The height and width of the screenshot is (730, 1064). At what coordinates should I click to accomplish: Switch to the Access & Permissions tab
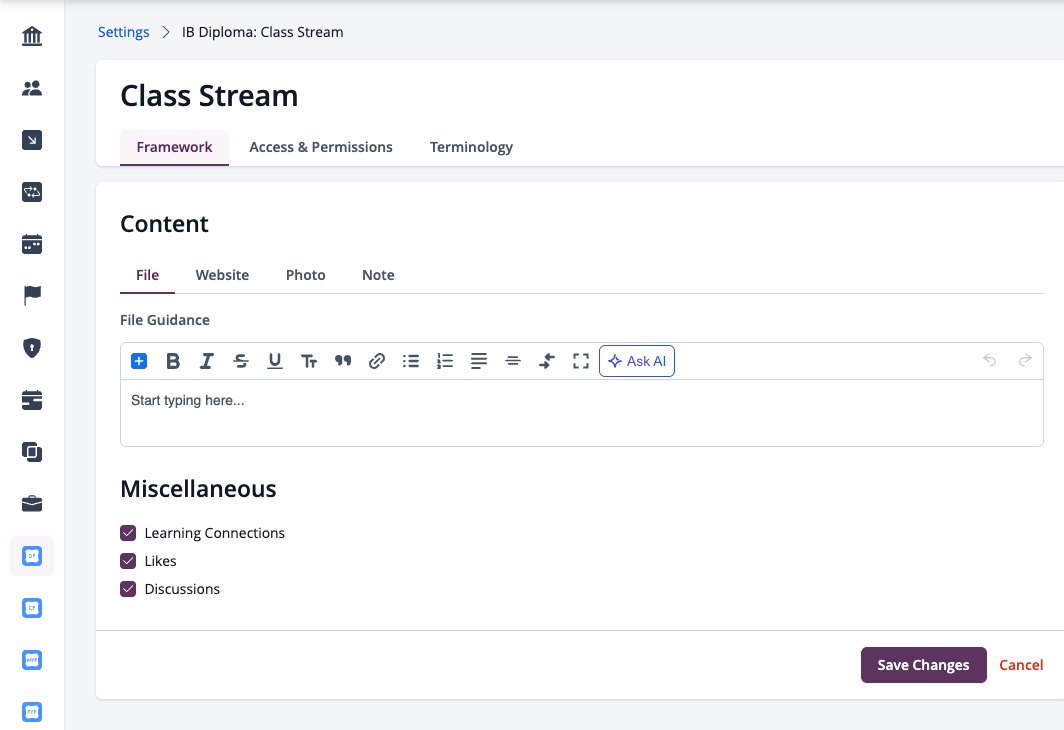[x=320, y=147]
